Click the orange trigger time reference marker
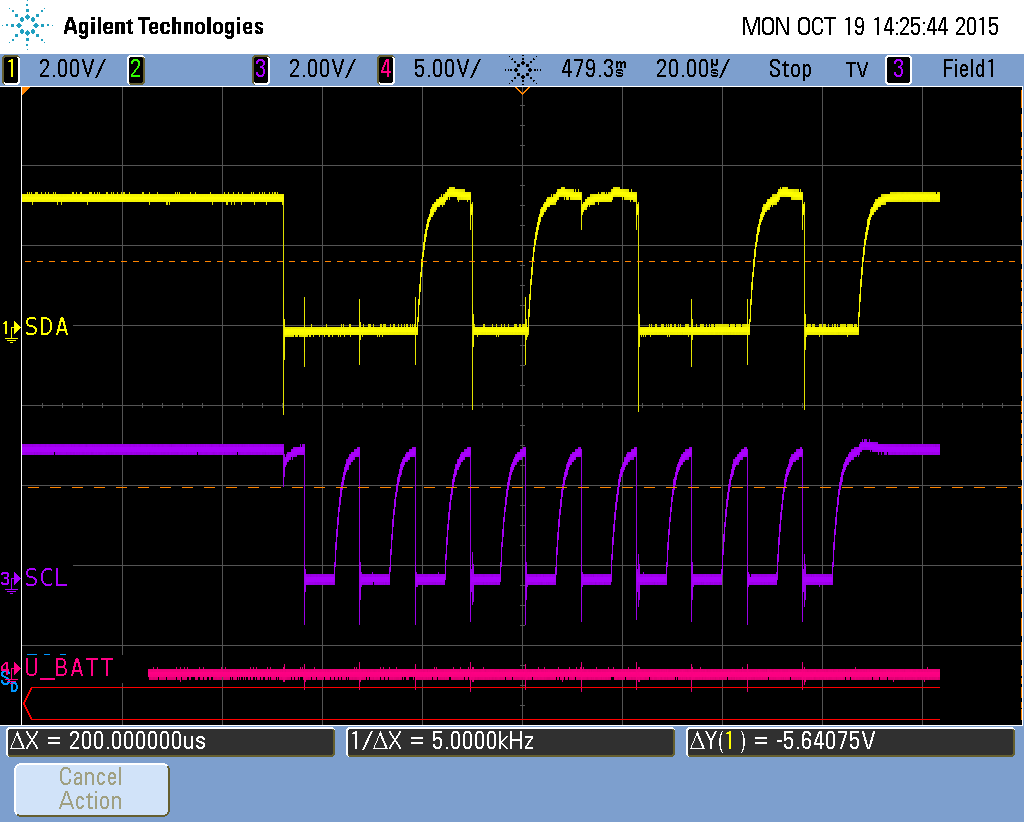This screenshot has height=822, width=1024. click(521, 90)
